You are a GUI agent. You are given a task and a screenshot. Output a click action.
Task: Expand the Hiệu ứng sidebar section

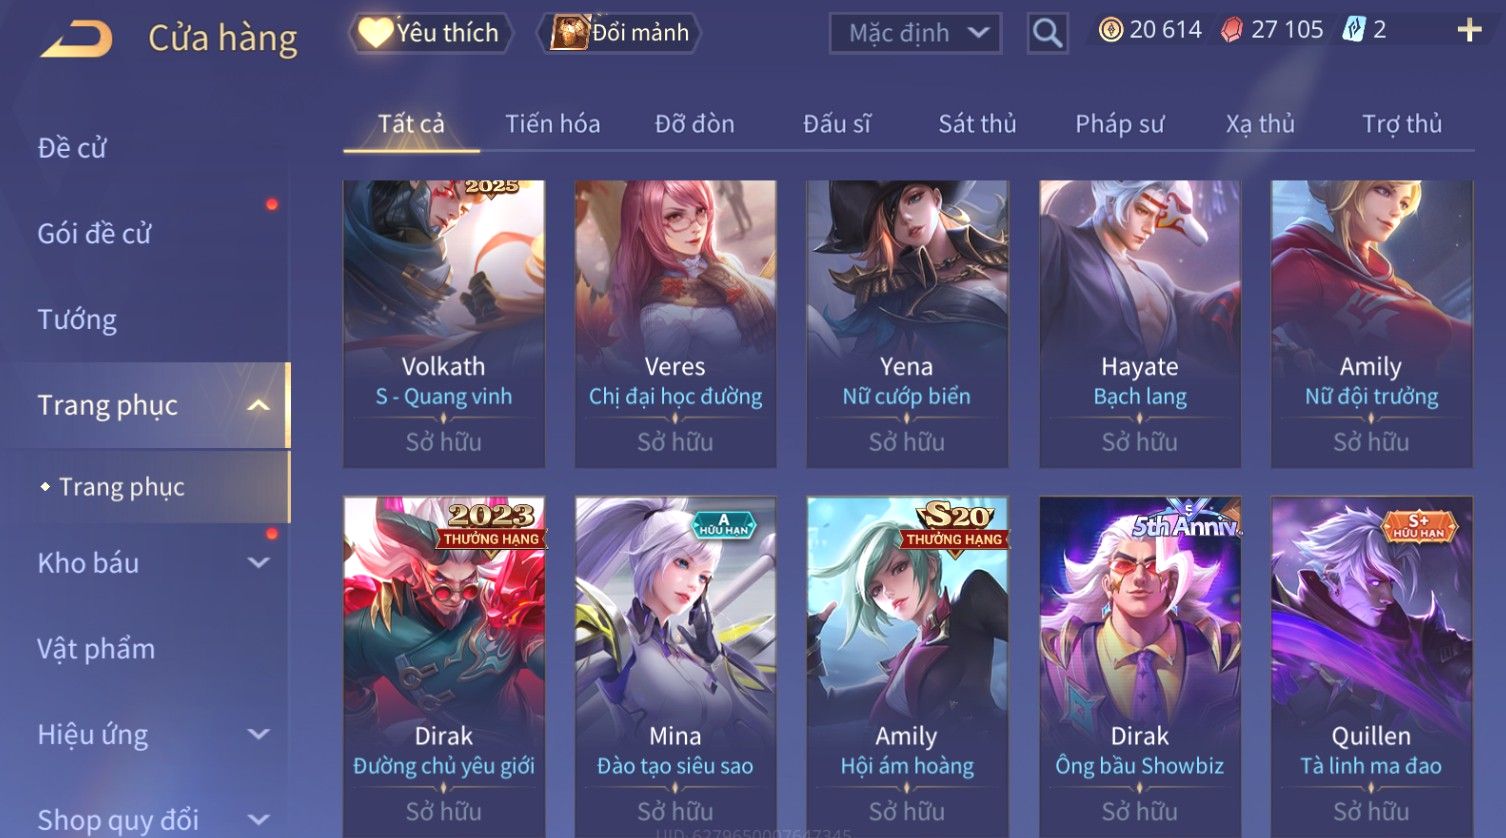[258, 734]
